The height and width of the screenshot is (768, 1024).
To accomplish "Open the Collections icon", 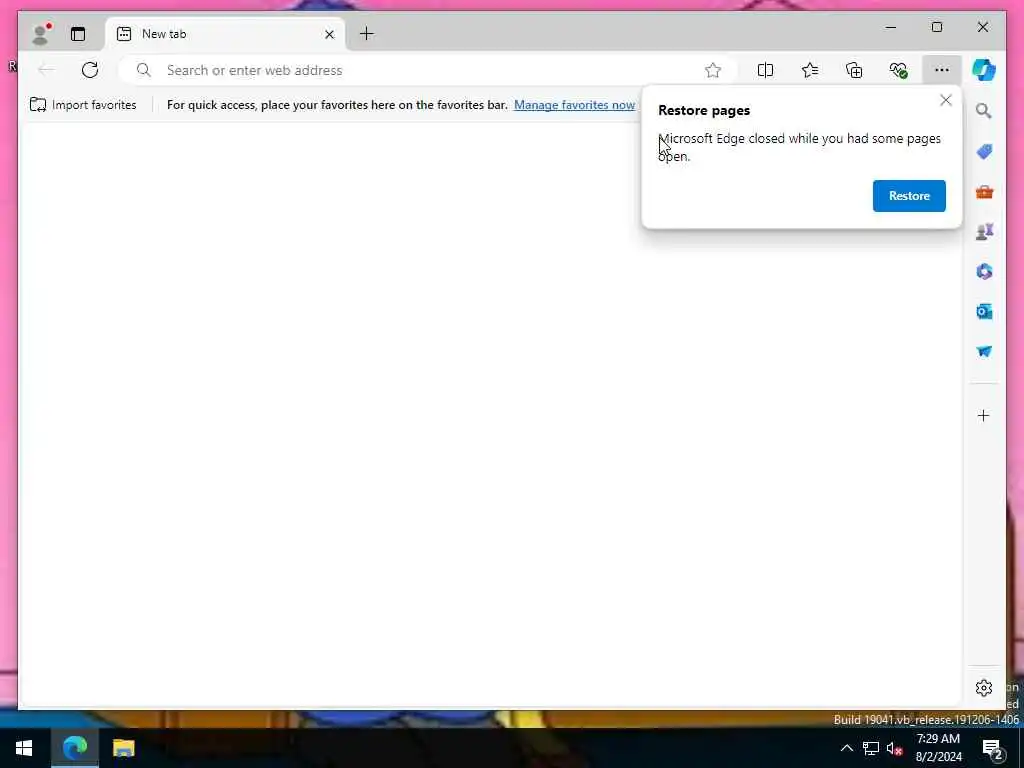I will [854, 70].
